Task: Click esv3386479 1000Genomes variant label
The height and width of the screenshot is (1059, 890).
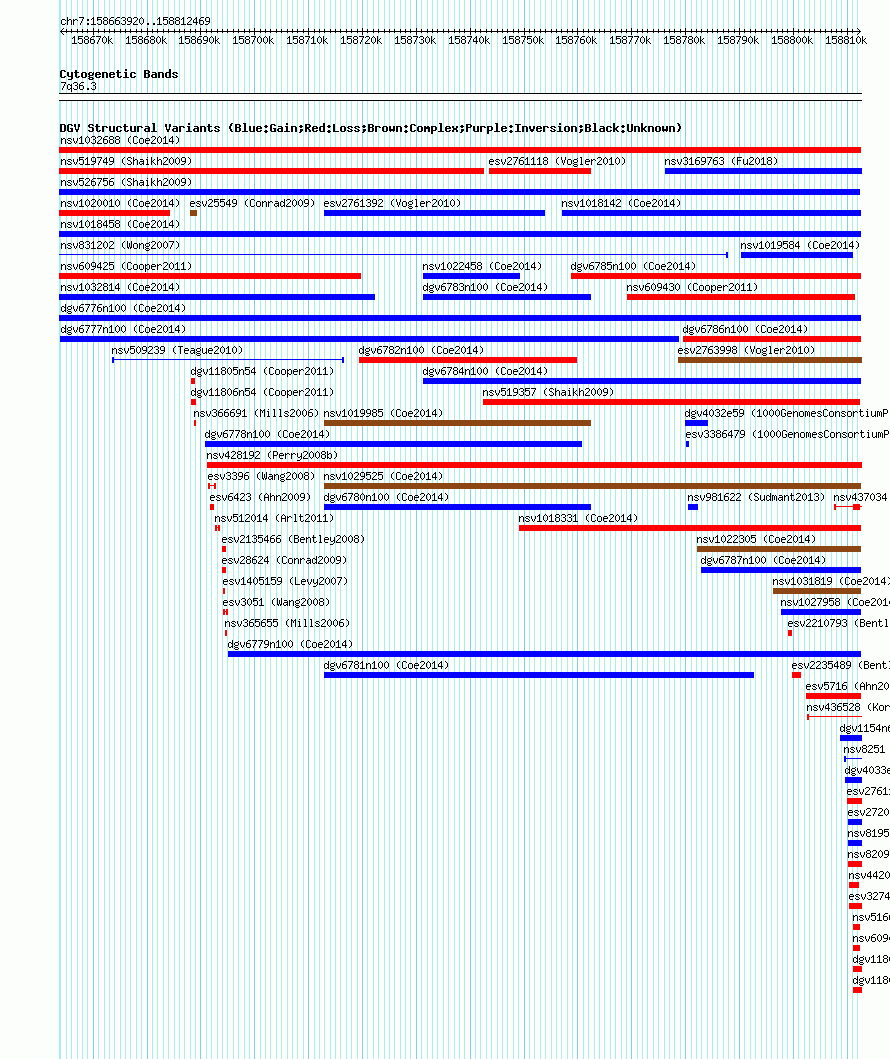Action: click(787, 434)
